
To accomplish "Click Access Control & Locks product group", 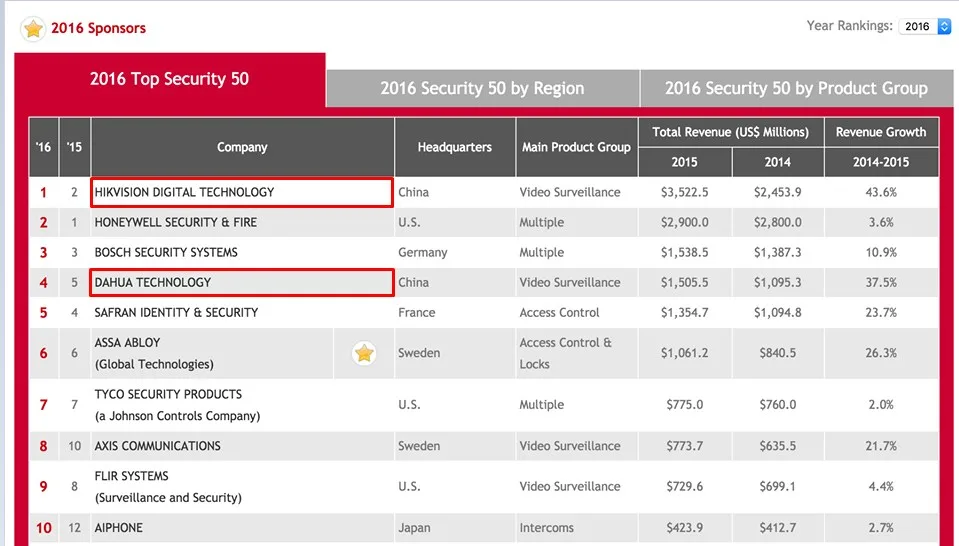I will tap(565, 353).
